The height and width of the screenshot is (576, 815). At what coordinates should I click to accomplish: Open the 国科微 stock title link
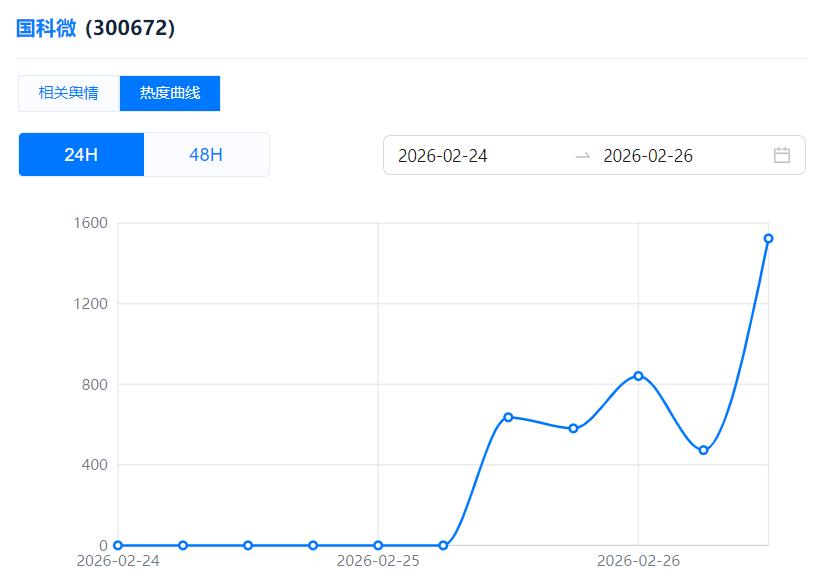click(x=46, y=28)
